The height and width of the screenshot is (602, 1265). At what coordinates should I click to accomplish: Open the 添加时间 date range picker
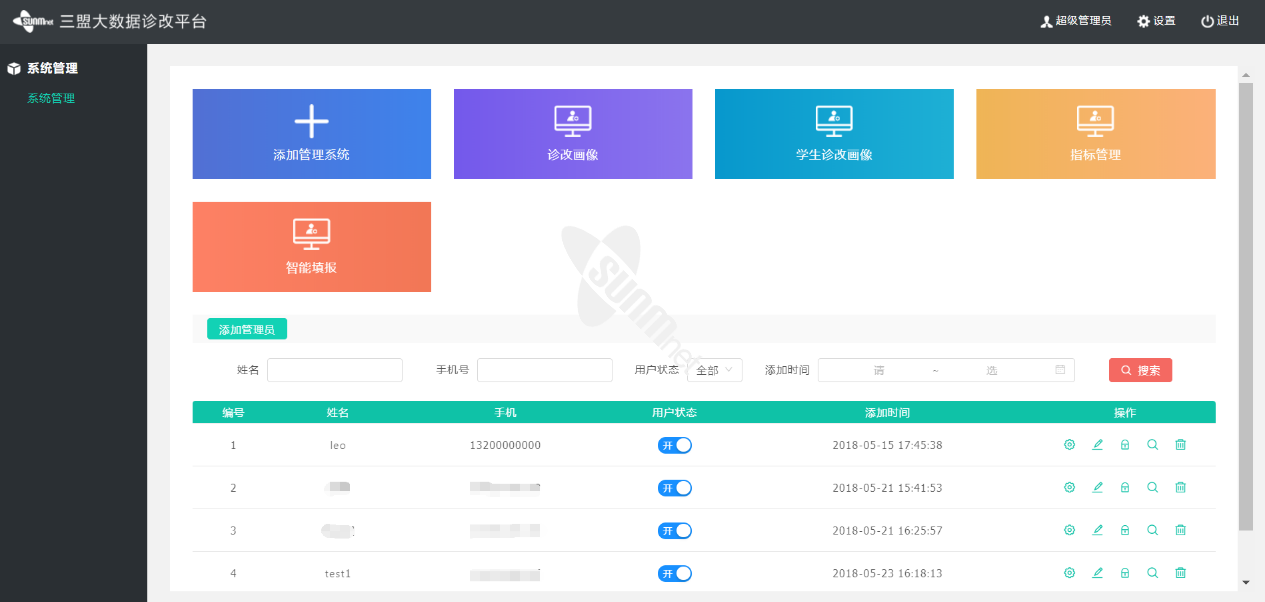[945, 370]
